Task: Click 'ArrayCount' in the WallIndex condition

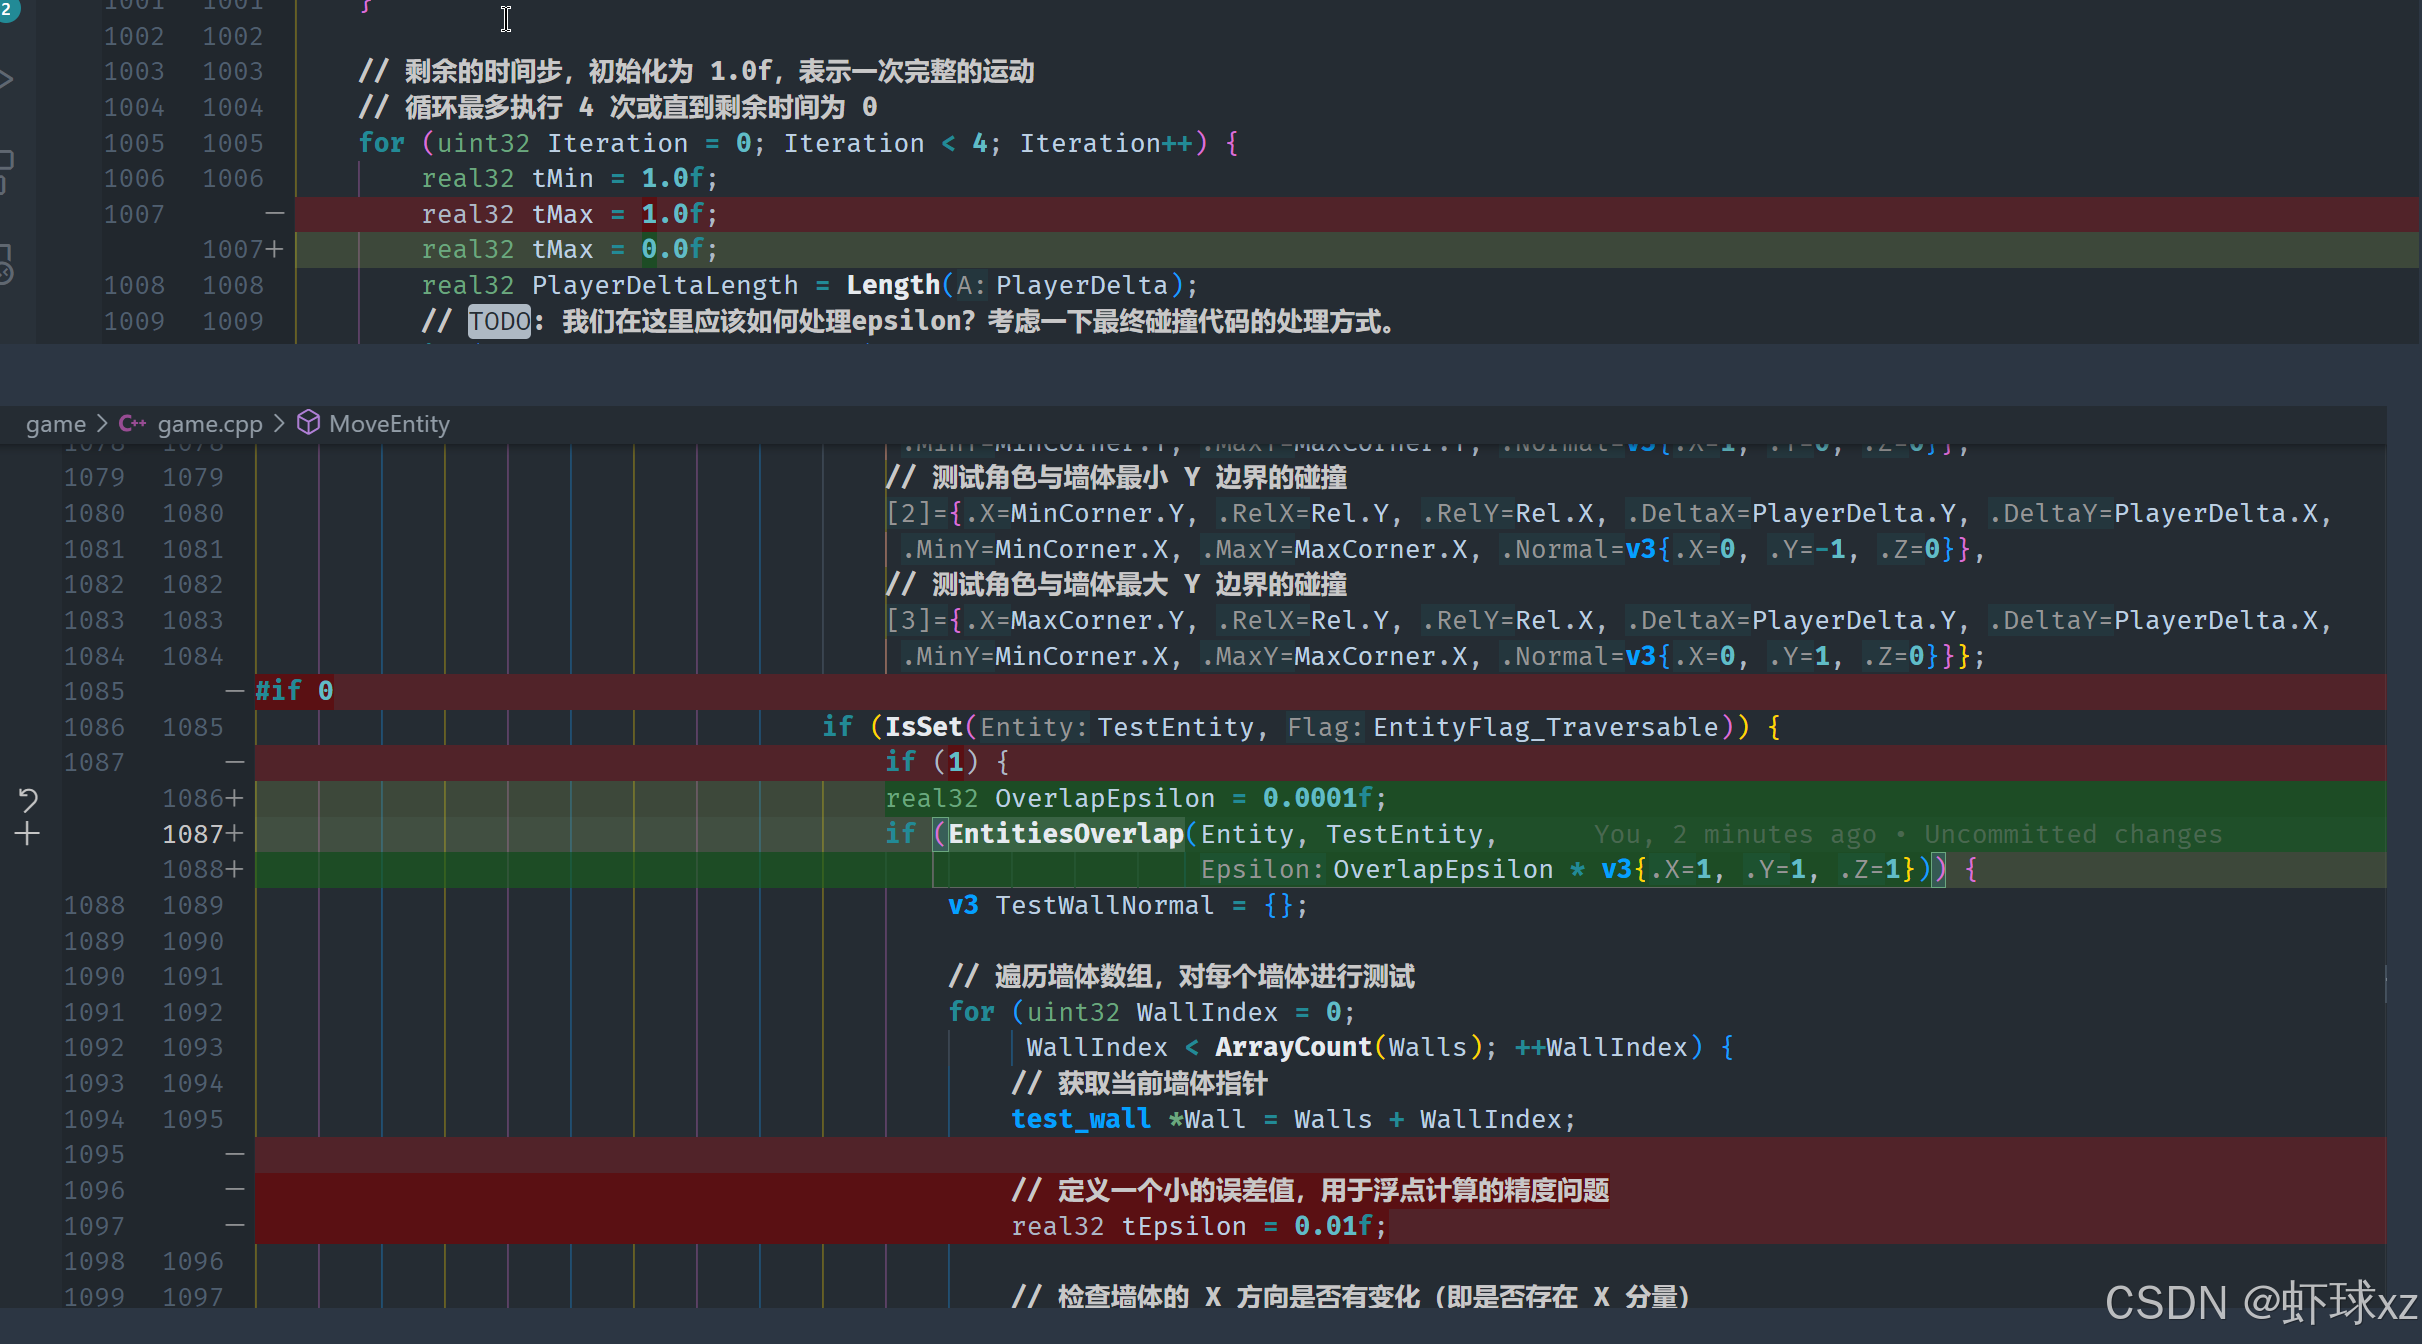Action: 1293,1047
